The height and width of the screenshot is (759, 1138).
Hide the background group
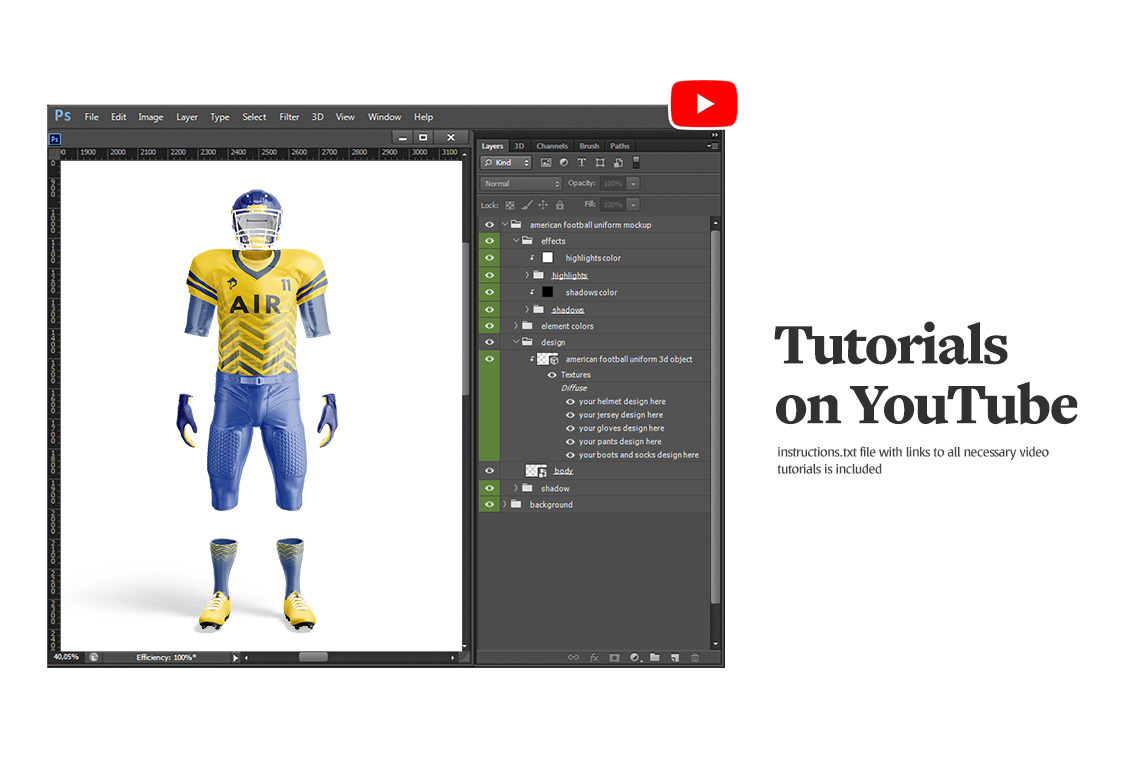[489, 504]
